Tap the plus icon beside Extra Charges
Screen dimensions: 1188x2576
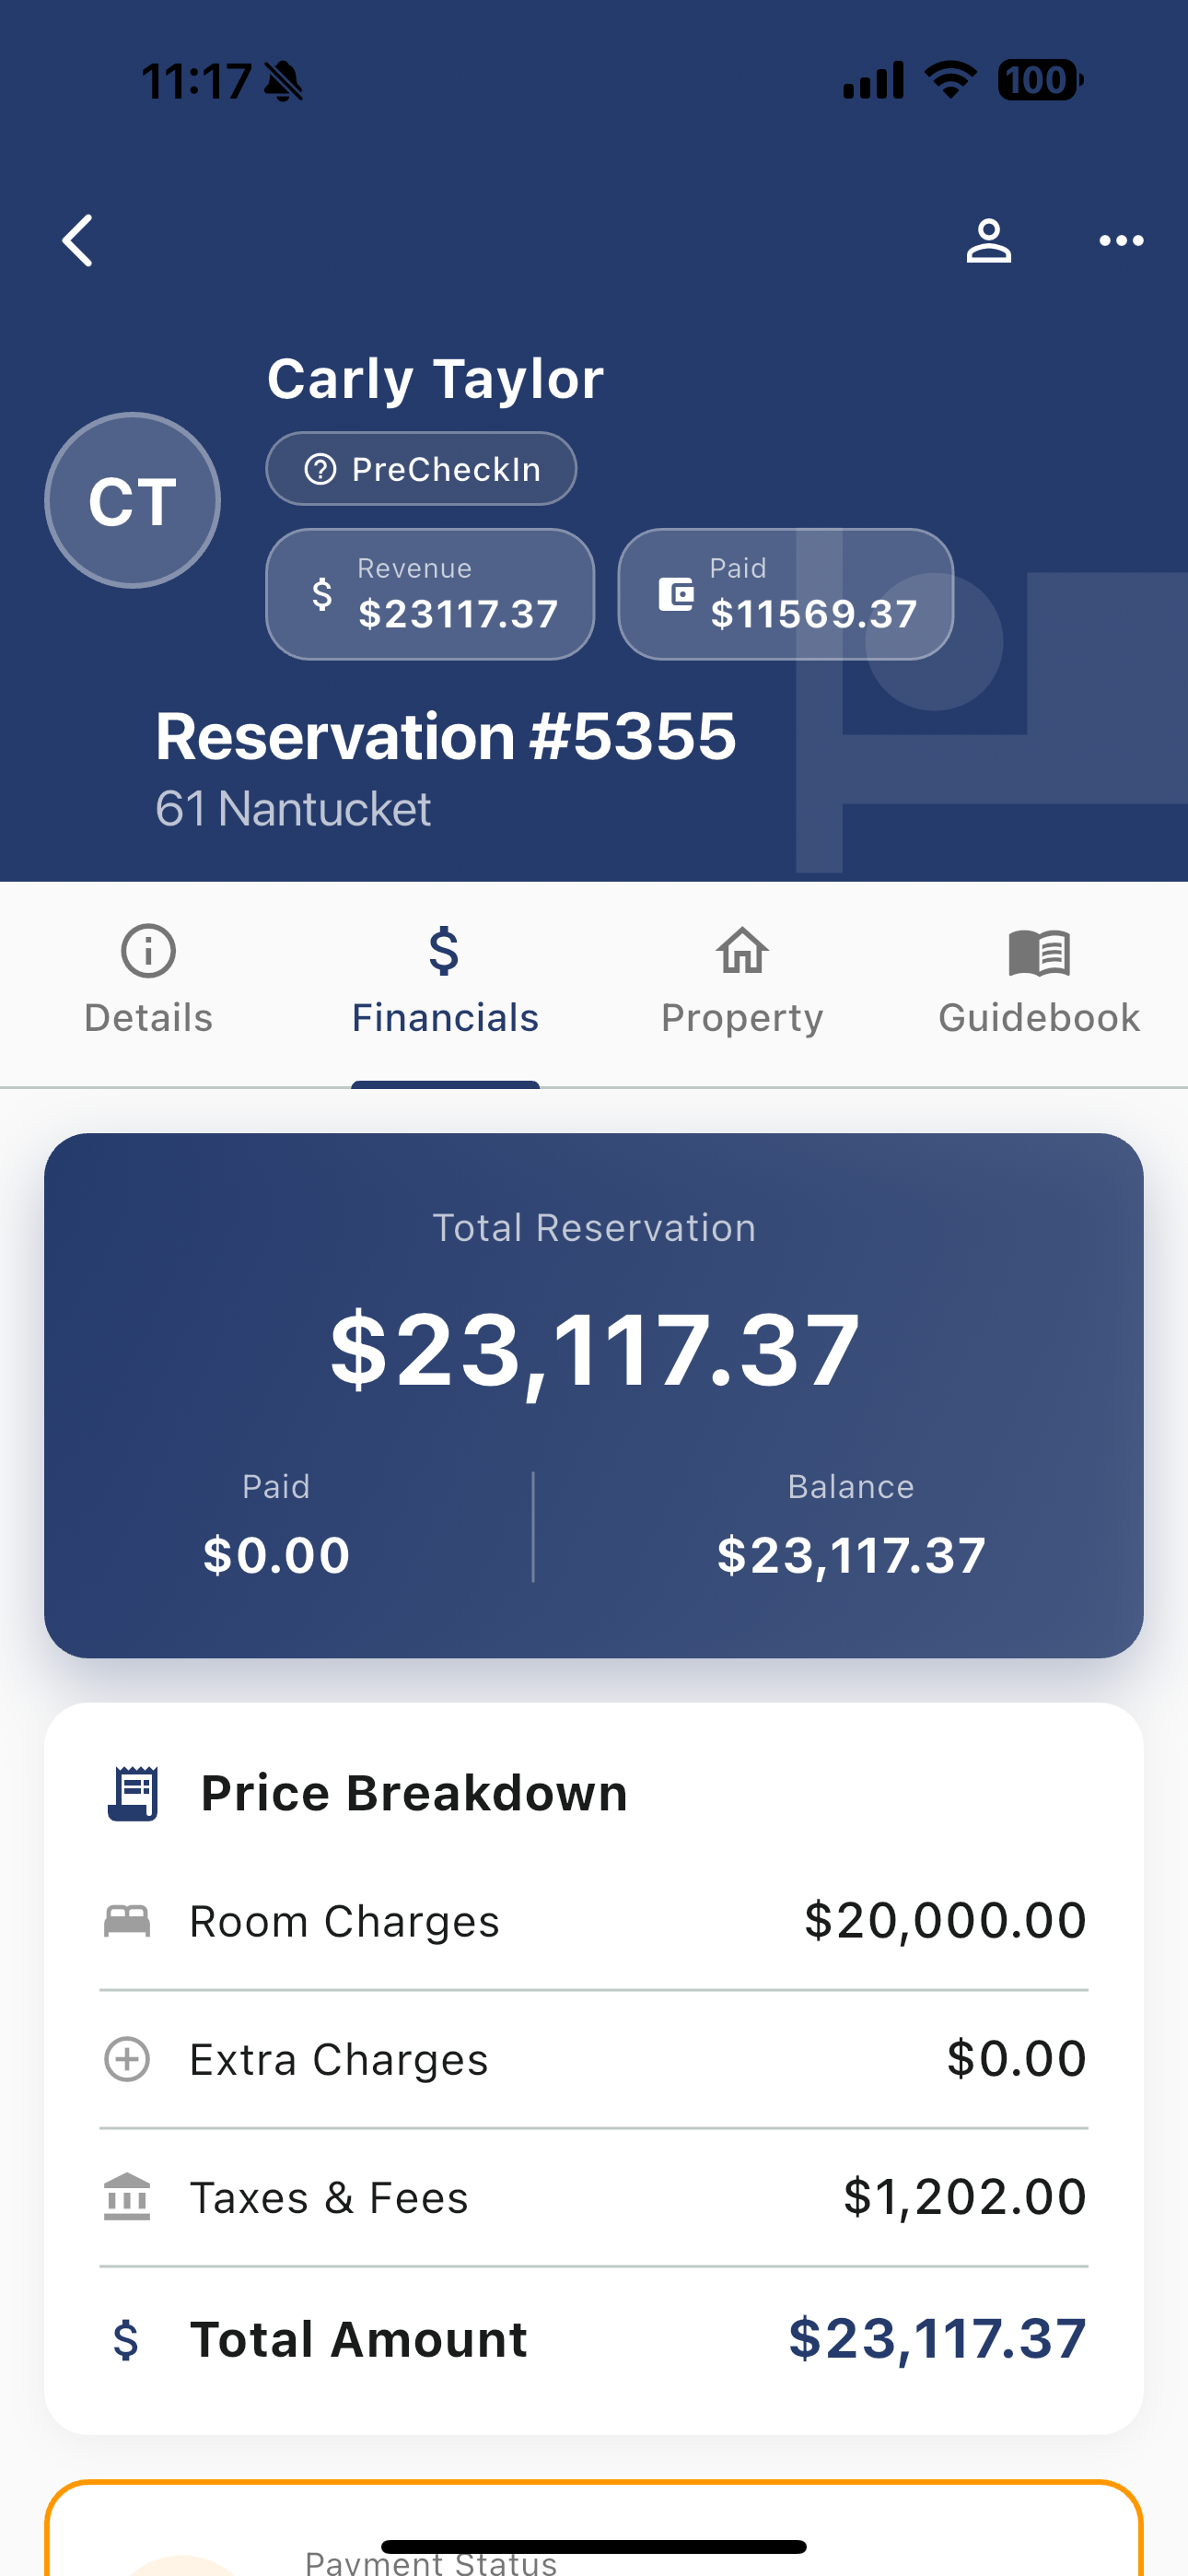point(127,2059)
